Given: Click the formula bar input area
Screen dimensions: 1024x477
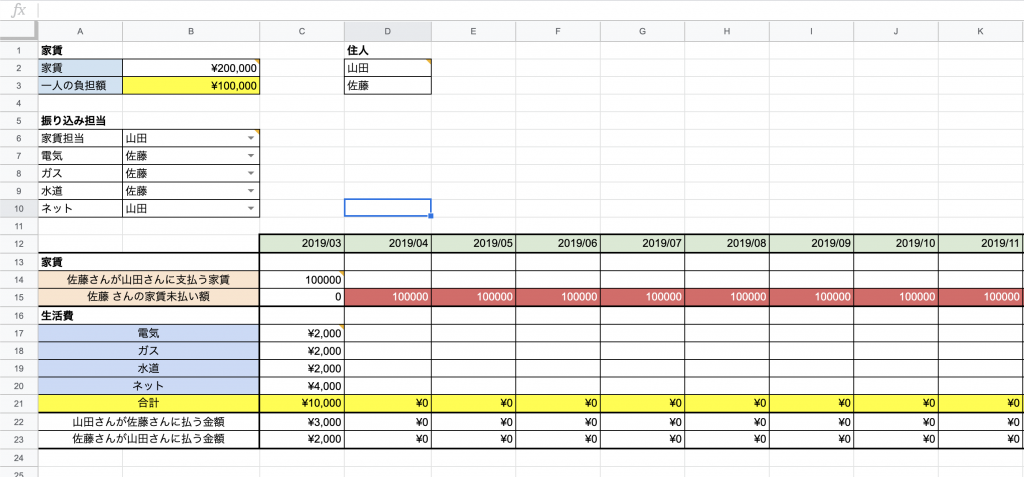Looking at the screenshot, I should (529, 10).
